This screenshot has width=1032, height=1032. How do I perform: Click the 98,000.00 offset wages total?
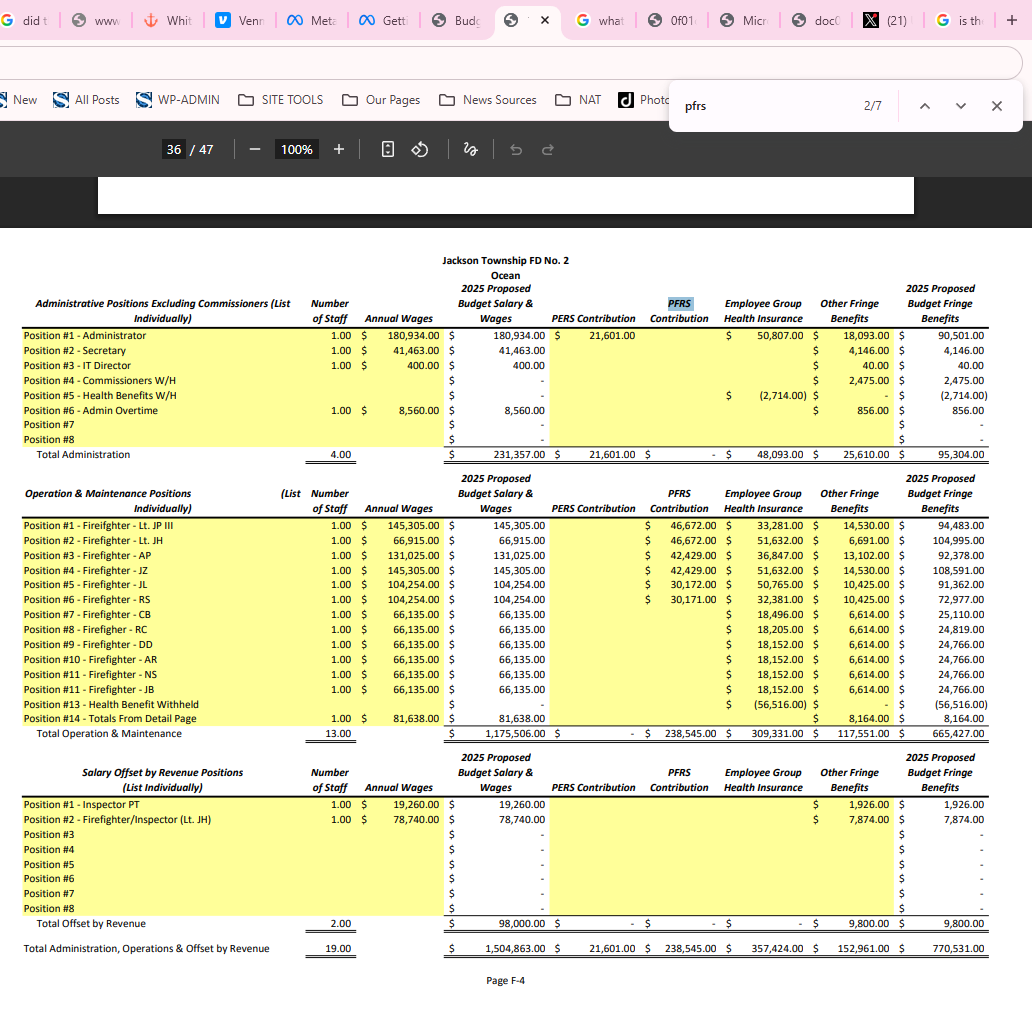click(522, 924)
